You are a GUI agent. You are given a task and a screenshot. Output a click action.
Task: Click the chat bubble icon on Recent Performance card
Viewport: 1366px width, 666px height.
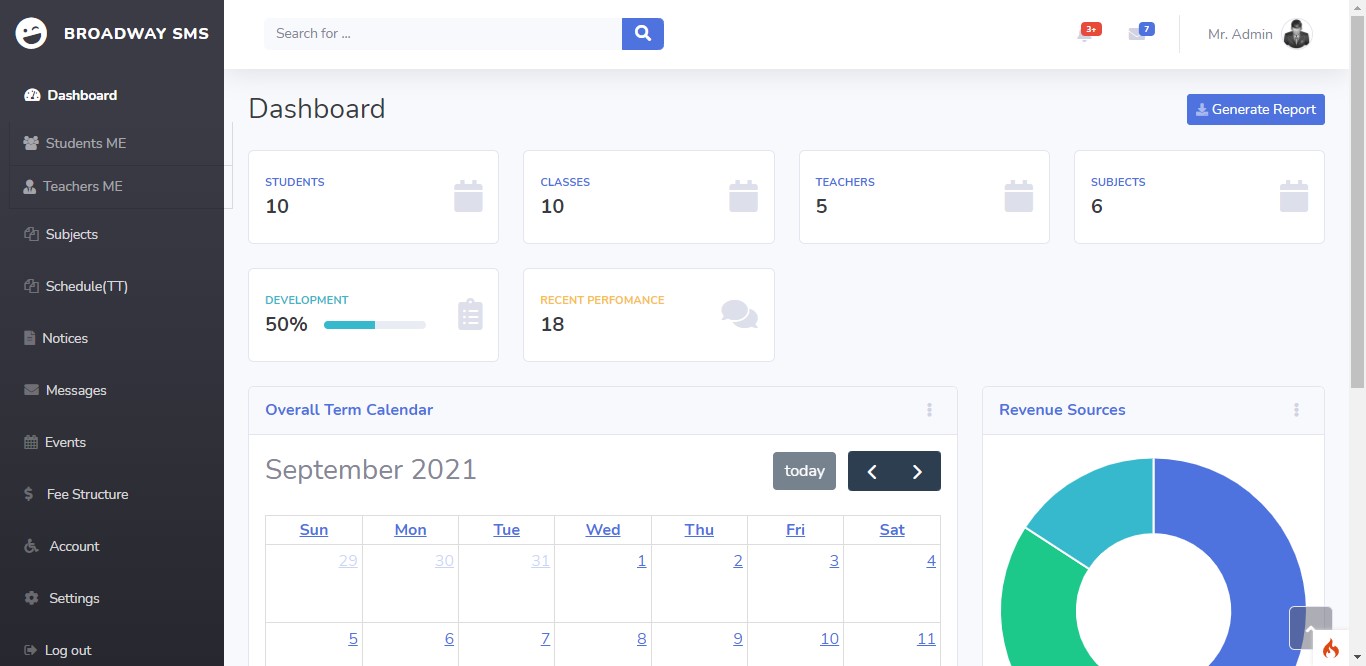point(739,315)
